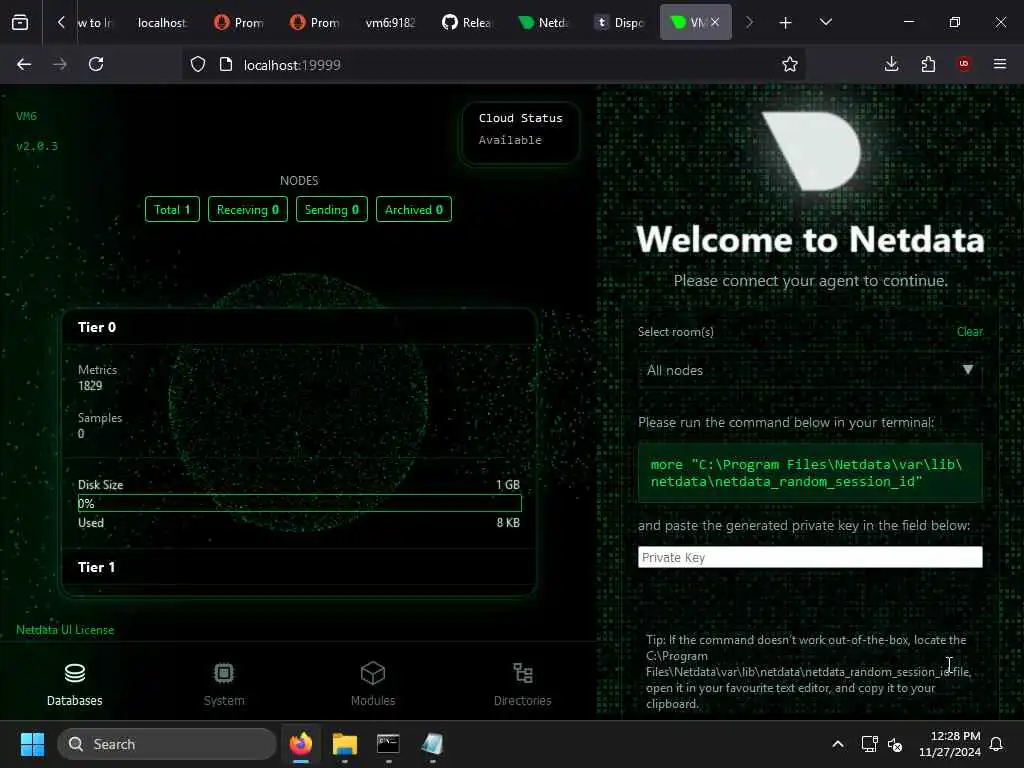Switch to the first Prom tab
This screenshot has height=768, width=1024.
[239, 23]
